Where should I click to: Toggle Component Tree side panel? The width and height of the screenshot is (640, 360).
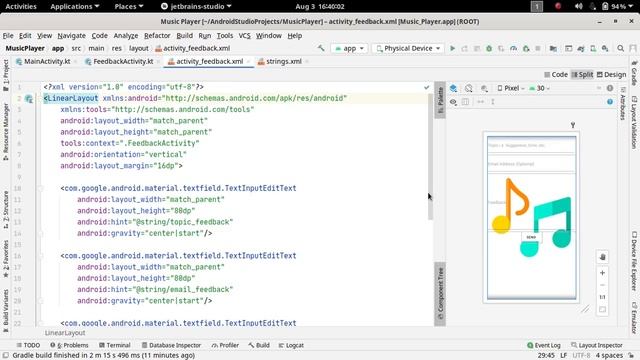440,293
